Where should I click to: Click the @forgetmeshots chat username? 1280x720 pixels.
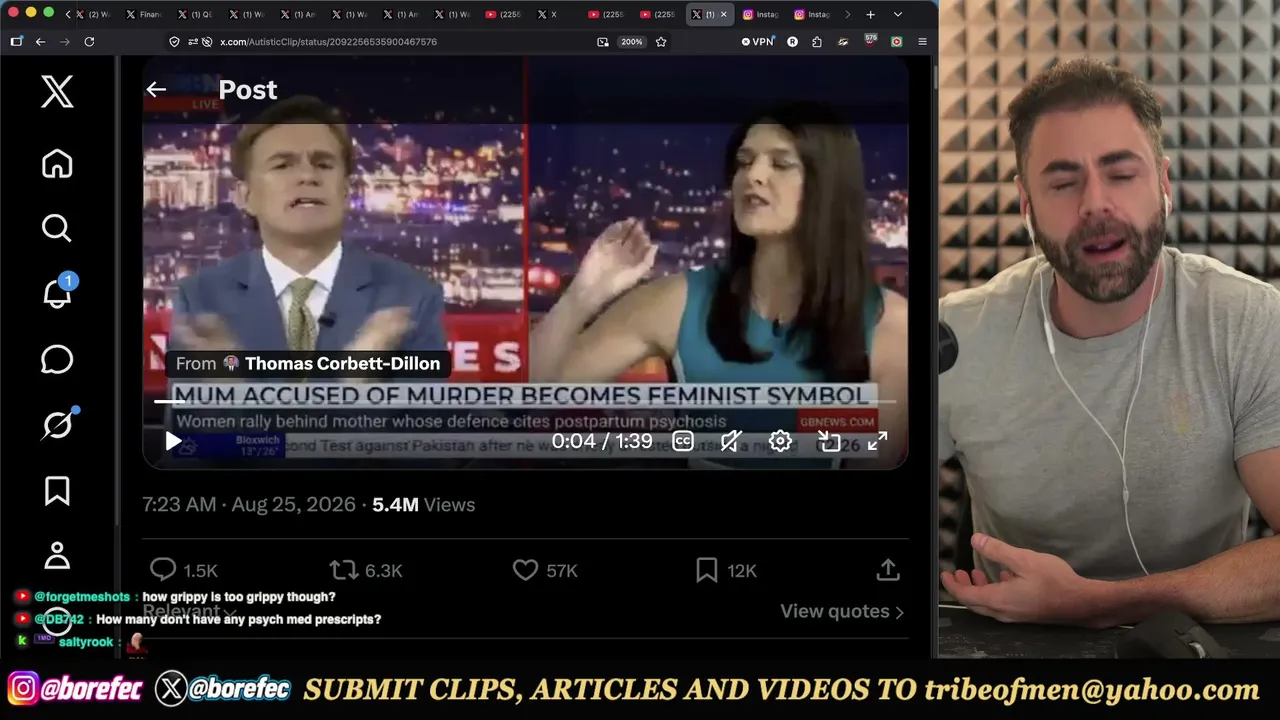[82, 597]
